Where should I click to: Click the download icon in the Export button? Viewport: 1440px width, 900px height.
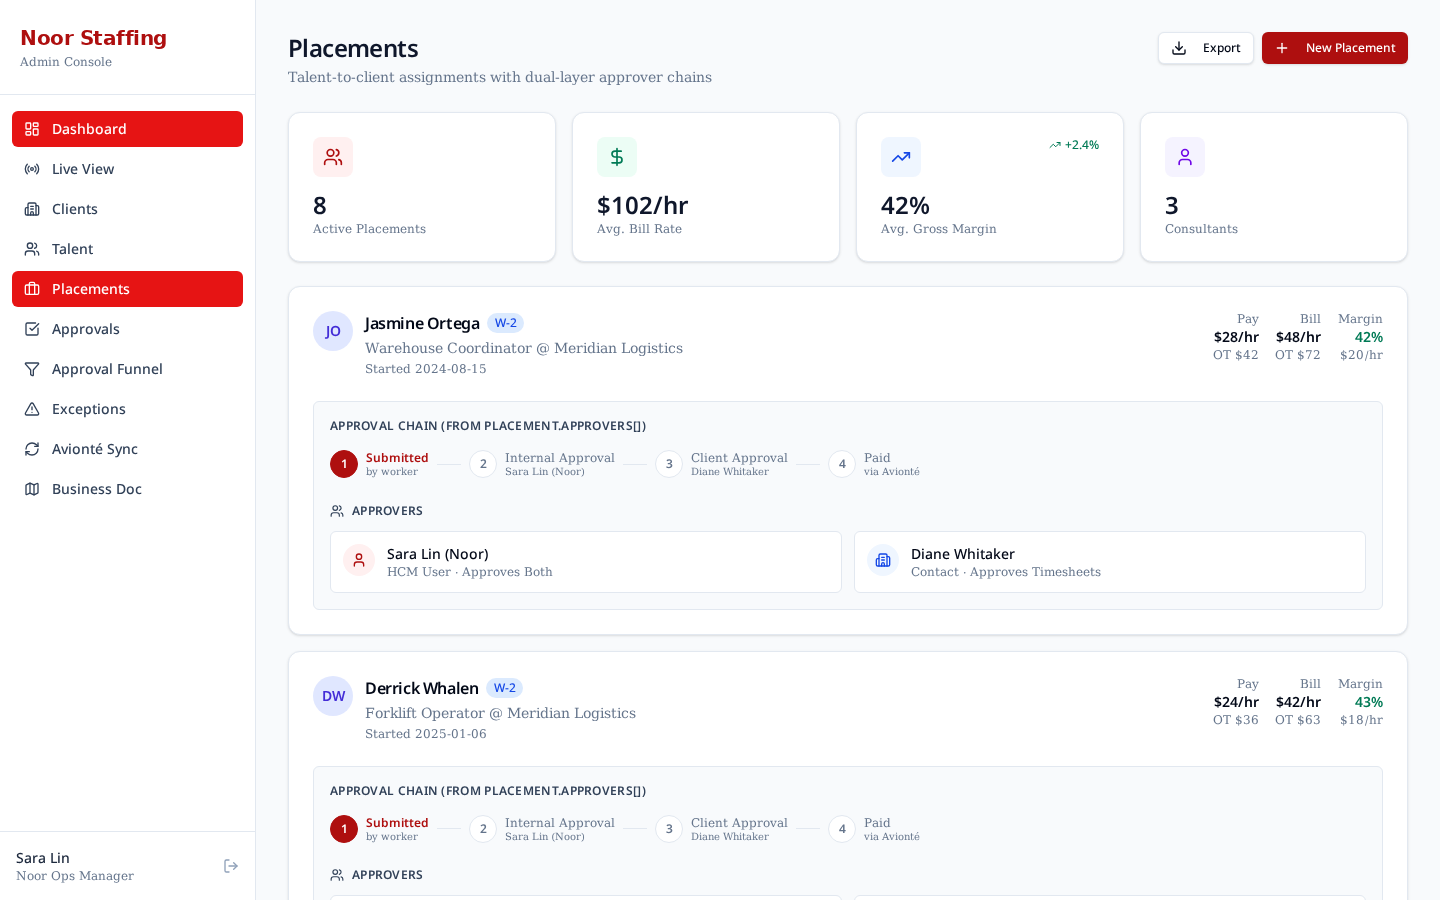click(1179, 48)
